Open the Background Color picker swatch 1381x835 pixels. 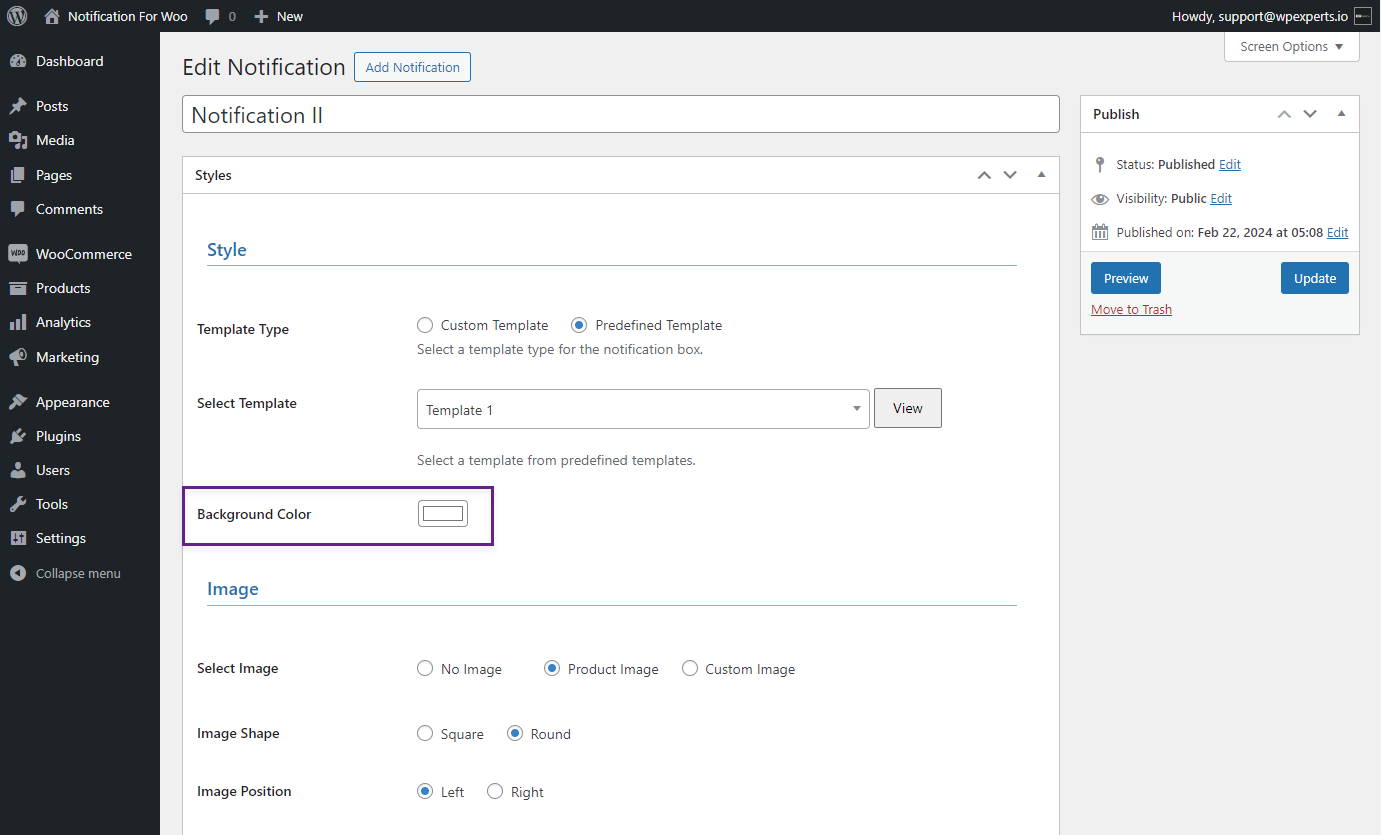click(443, 514)
